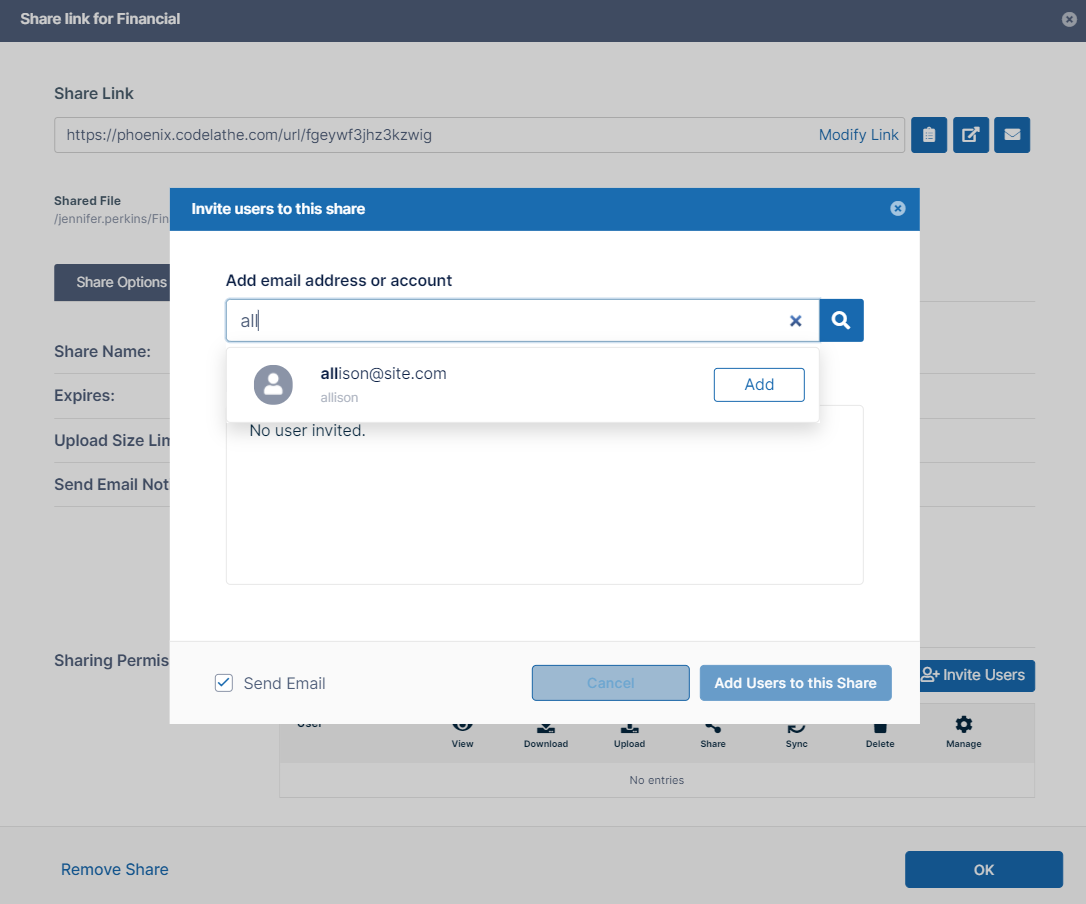Click Add Users to this Share

(x=795, y=683)
